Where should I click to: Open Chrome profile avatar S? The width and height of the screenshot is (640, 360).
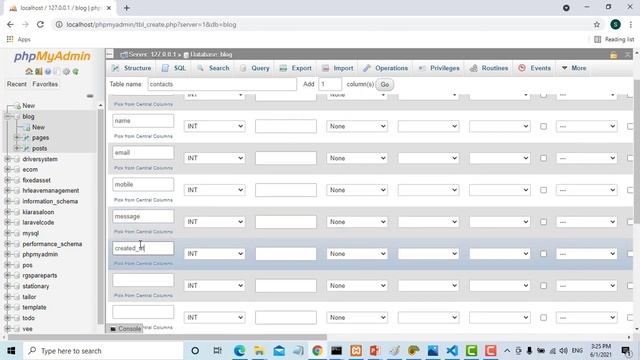point(616,24)
